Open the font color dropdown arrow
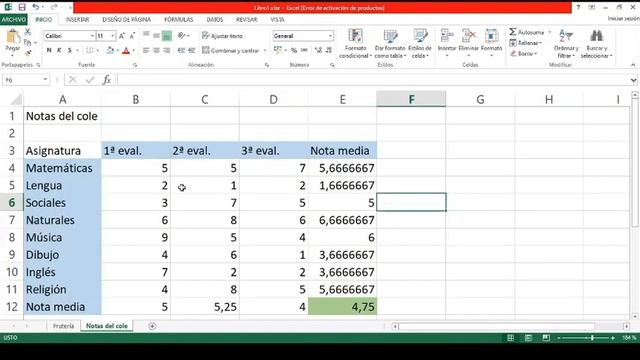The height and width of the screenshot is (360, 640). (134, 51)
